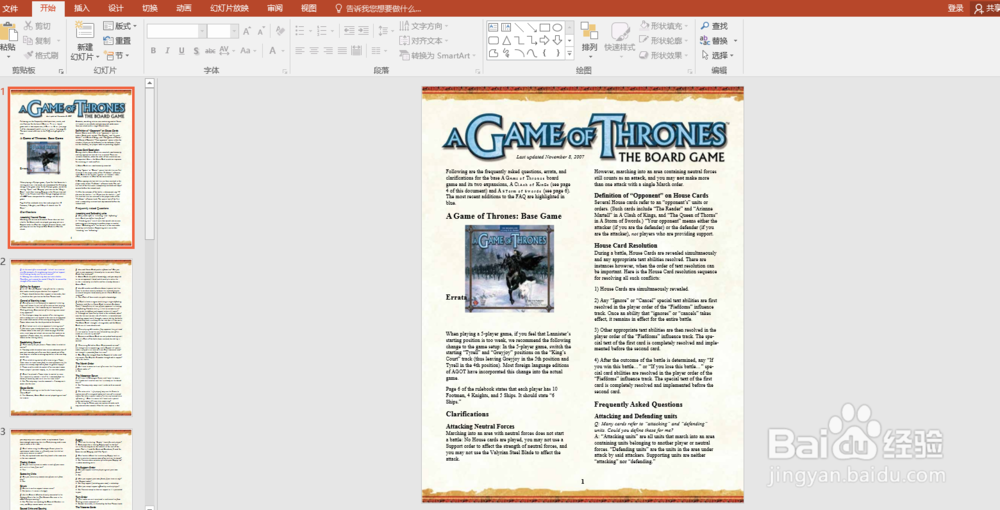The height and width of the screenshot is (510, 1000).
Task: Click the 新建幻灯片 (New Slide) icon
Action: tap(85, 31)
